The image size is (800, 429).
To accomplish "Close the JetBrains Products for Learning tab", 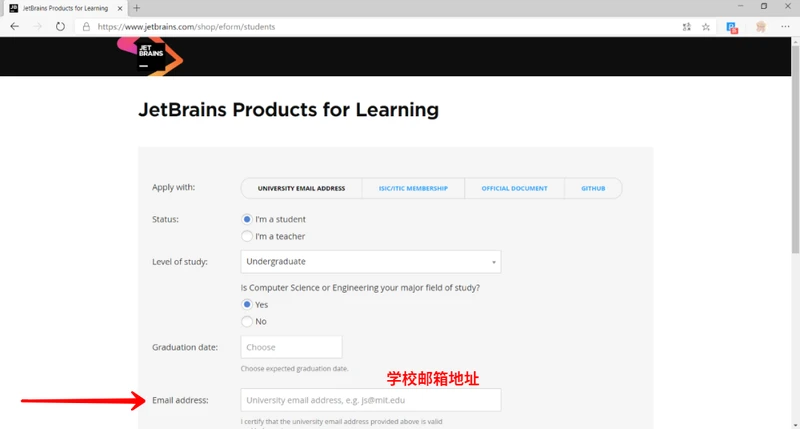I will 120,8.
